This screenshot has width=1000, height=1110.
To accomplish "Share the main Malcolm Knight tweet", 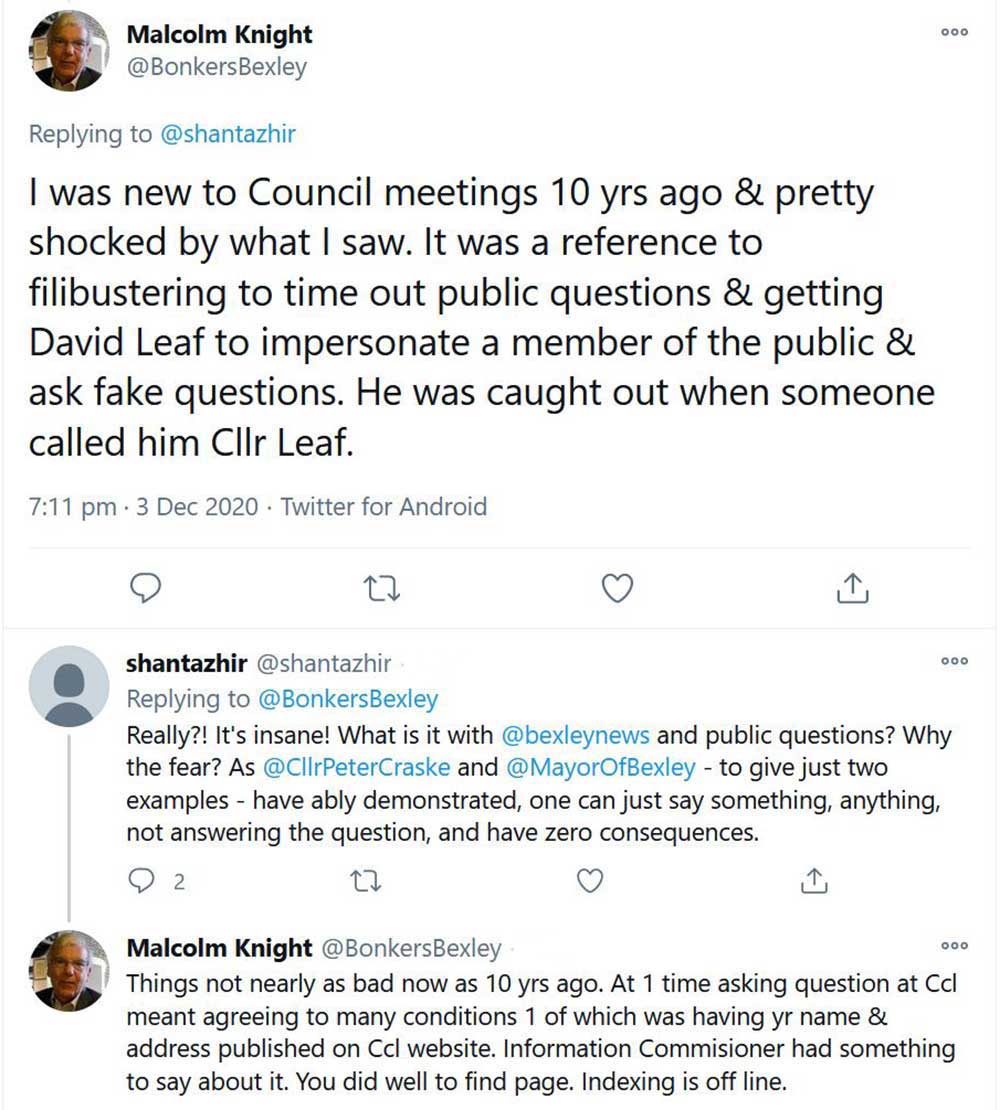I will coord(851,589).
